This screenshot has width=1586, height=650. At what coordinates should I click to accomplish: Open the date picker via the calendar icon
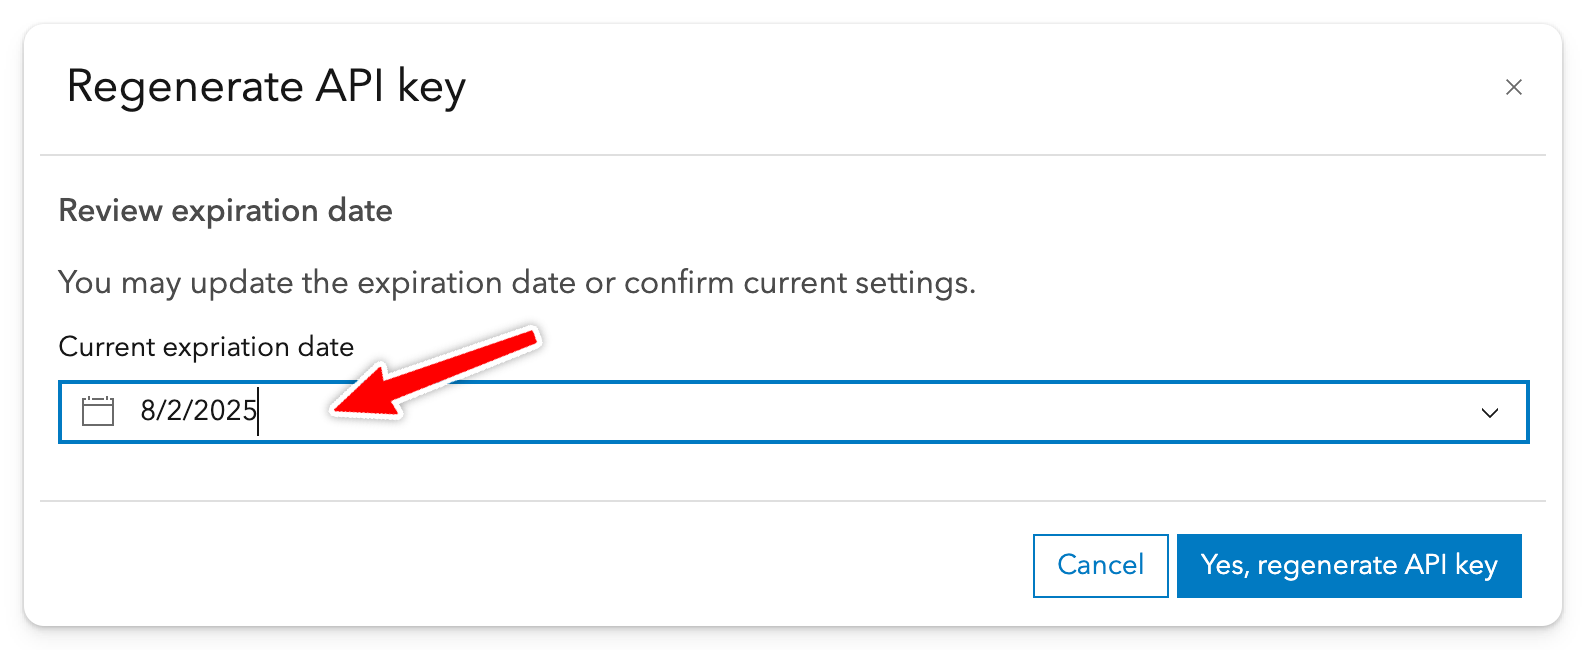pyautogui.click(x=98, y=411)
